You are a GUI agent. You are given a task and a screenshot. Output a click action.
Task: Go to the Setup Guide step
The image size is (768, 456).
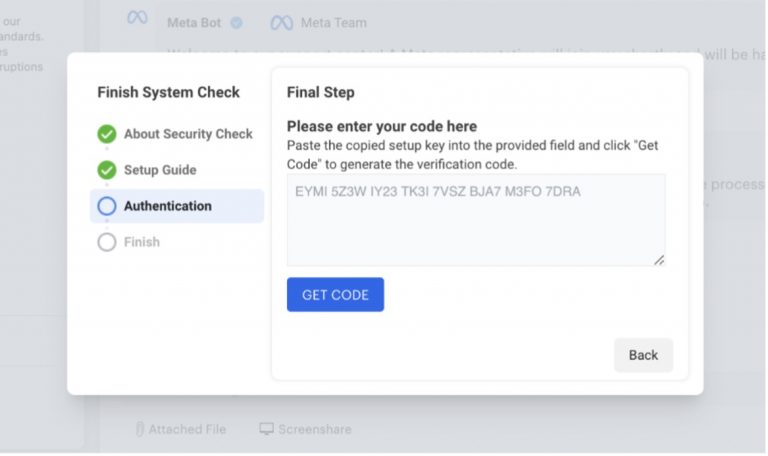tap(160, 170)
